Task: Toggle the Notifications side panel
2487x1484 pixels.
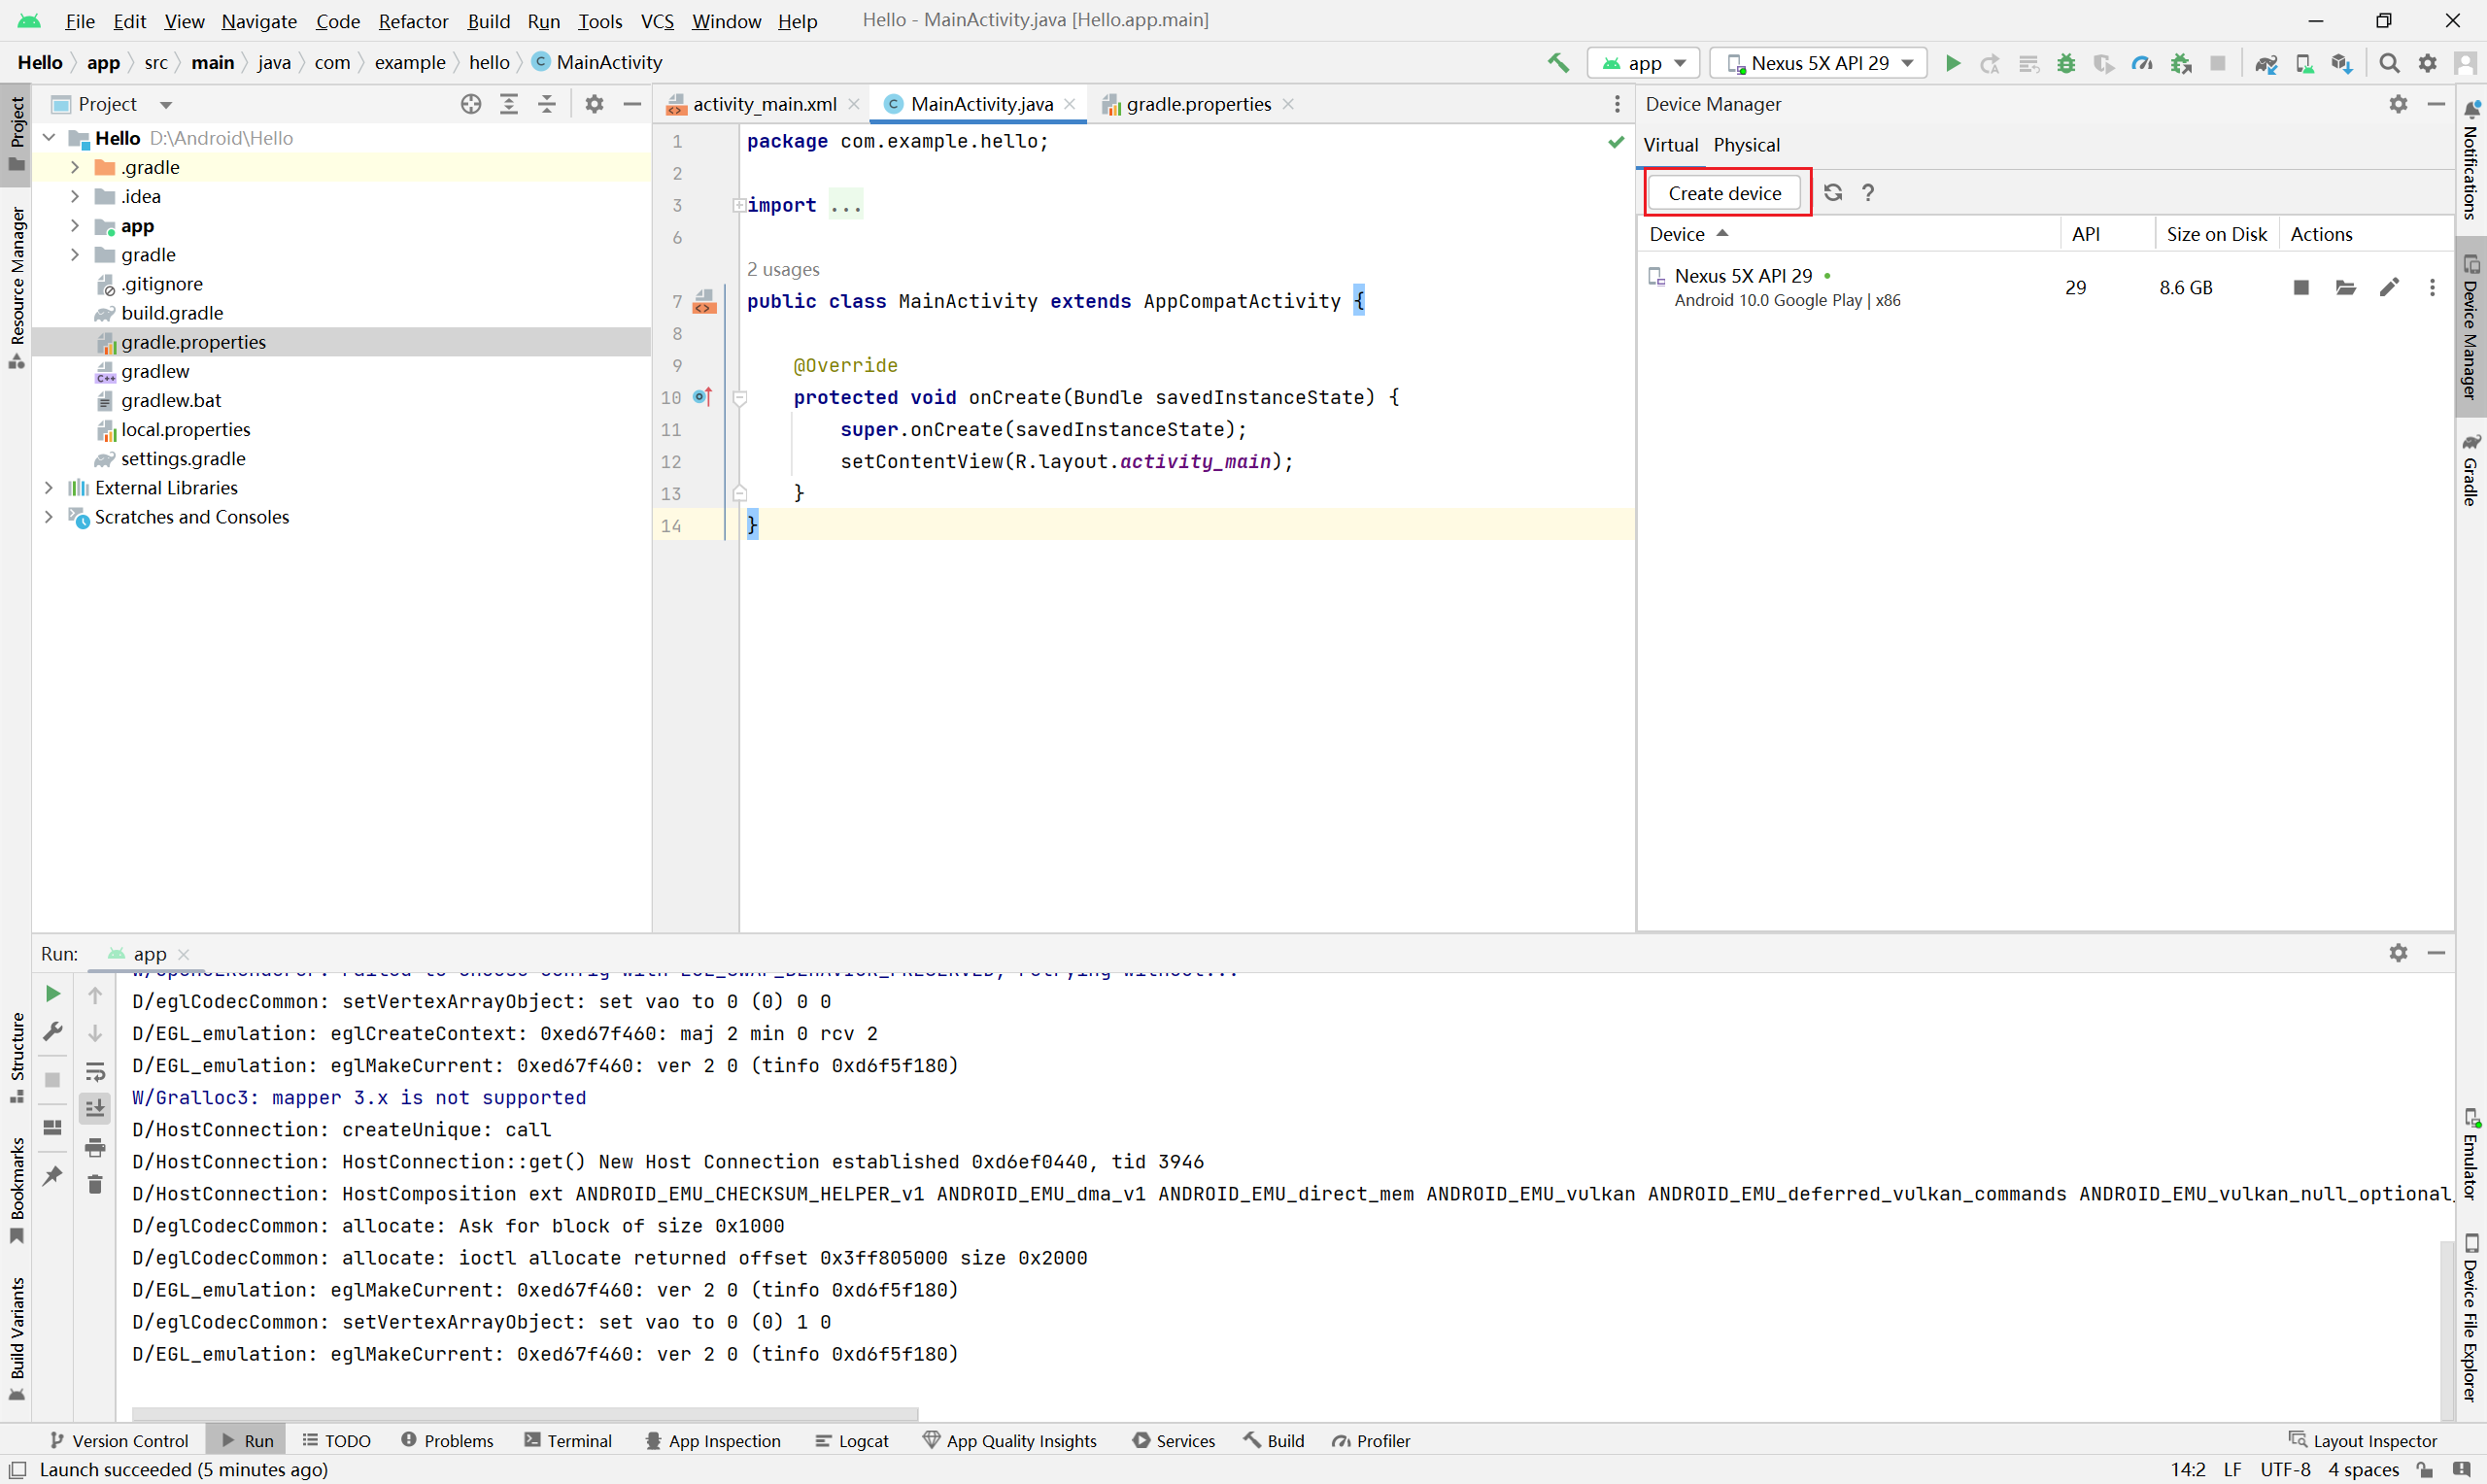Action: pyautogui.click(x=2471, y=160)
